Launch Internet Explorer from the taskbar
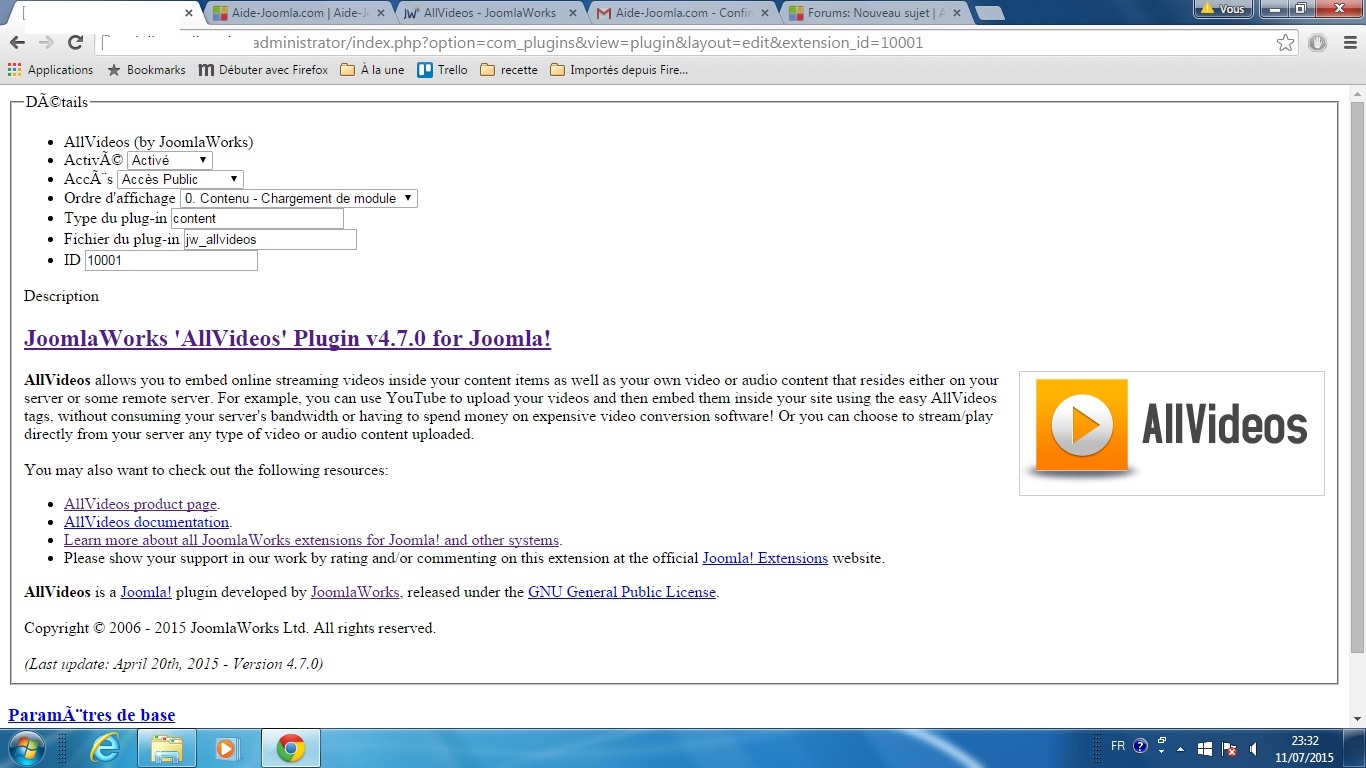Viewport: 1366px width, 768px height. coord(104,748)
